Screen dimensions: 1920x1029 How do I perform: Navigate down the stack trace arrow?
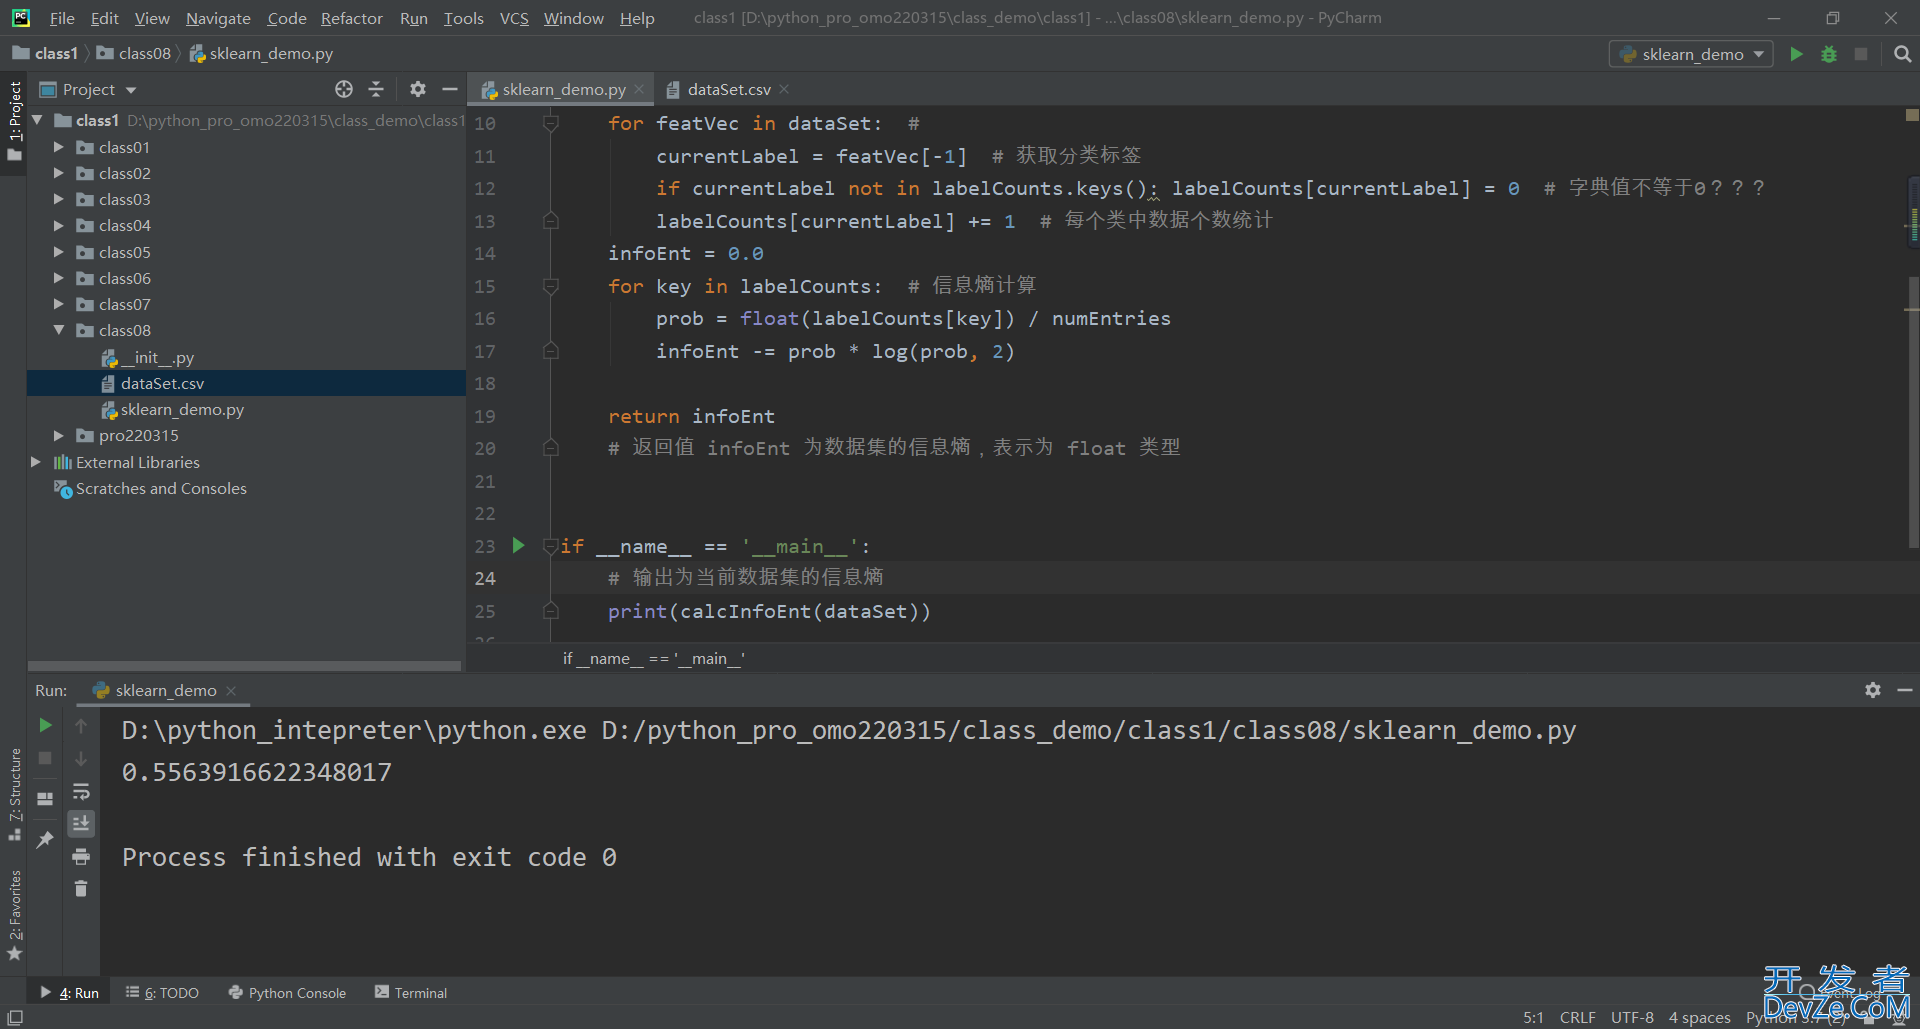(81, 758)
